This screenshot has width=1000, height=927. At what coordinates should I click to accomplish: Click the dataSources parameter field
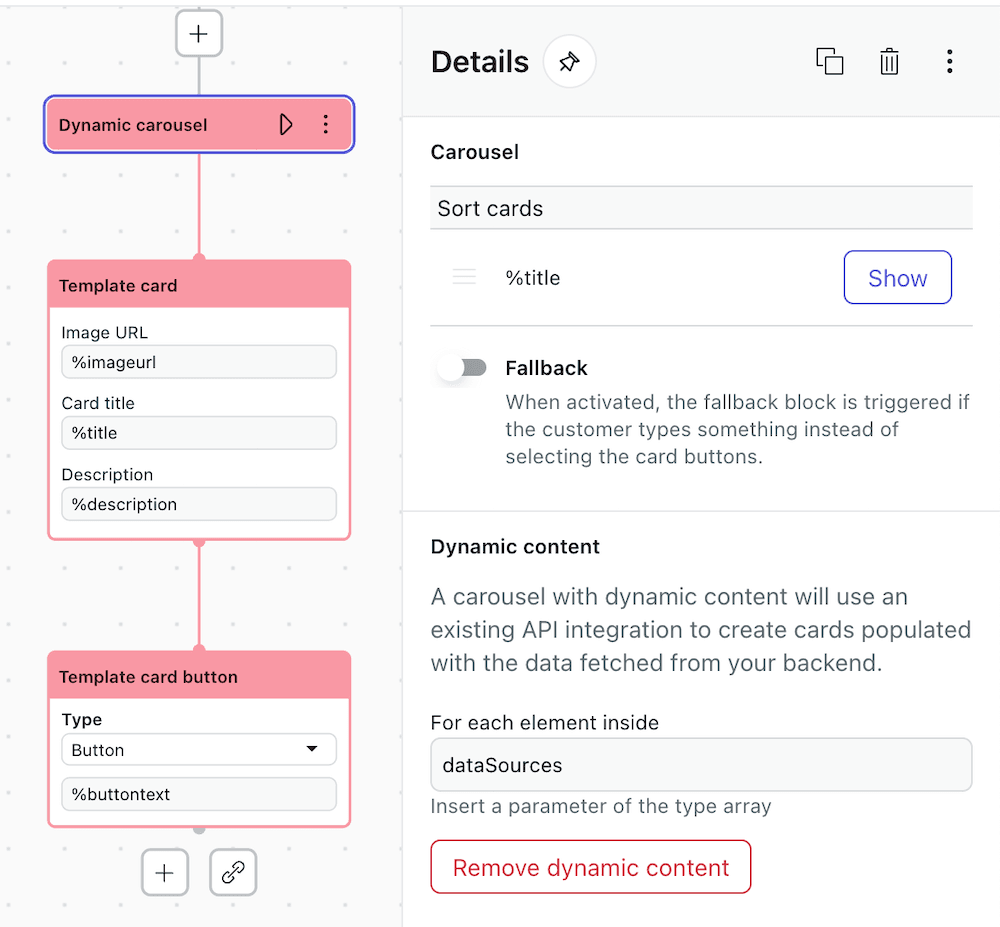(700, 764)
